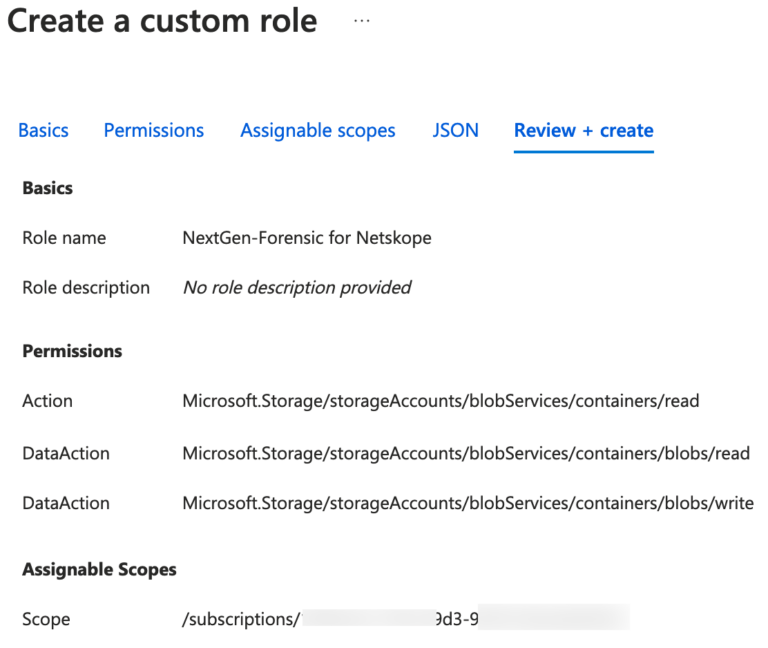The height and width of the screenshot is (648, 768).
Task: Select the blobs/write DataAction permission value
Action: pyautogui.click(x=467, y=504)
